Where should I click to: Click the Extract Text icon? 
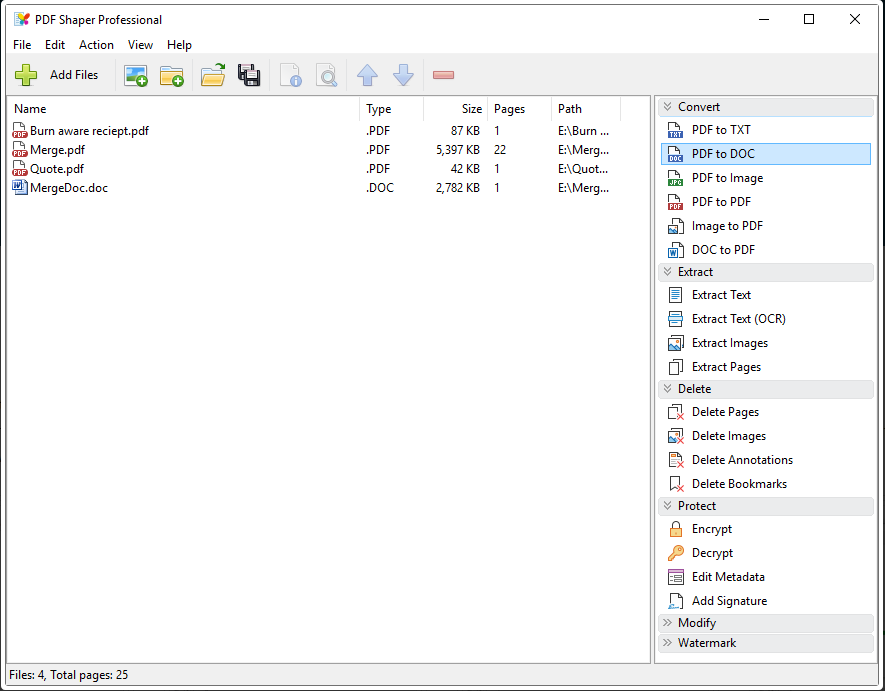tap(676, 295)
